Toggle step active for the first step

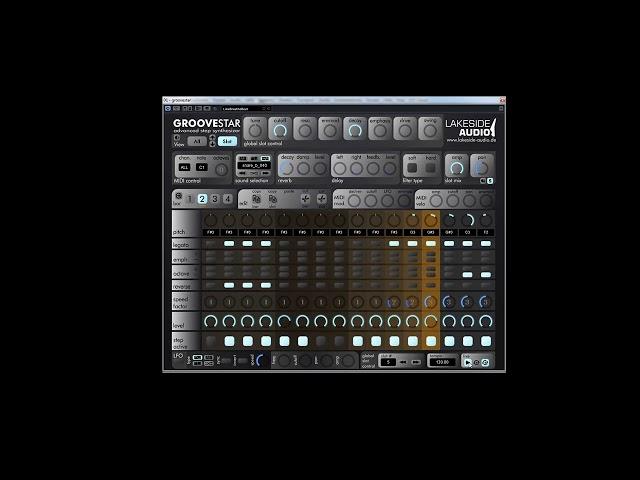tap(211, 341)
